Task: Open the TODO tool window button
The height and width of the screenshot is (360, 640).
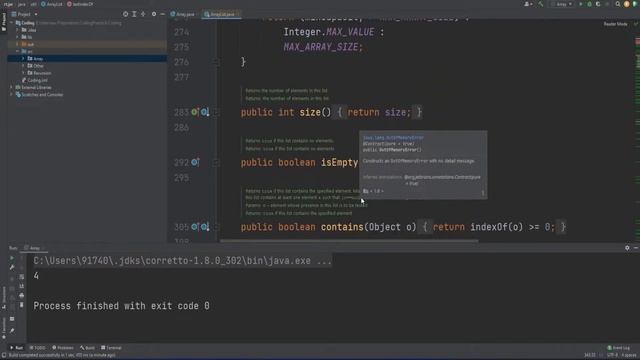Action: point(38,348)
